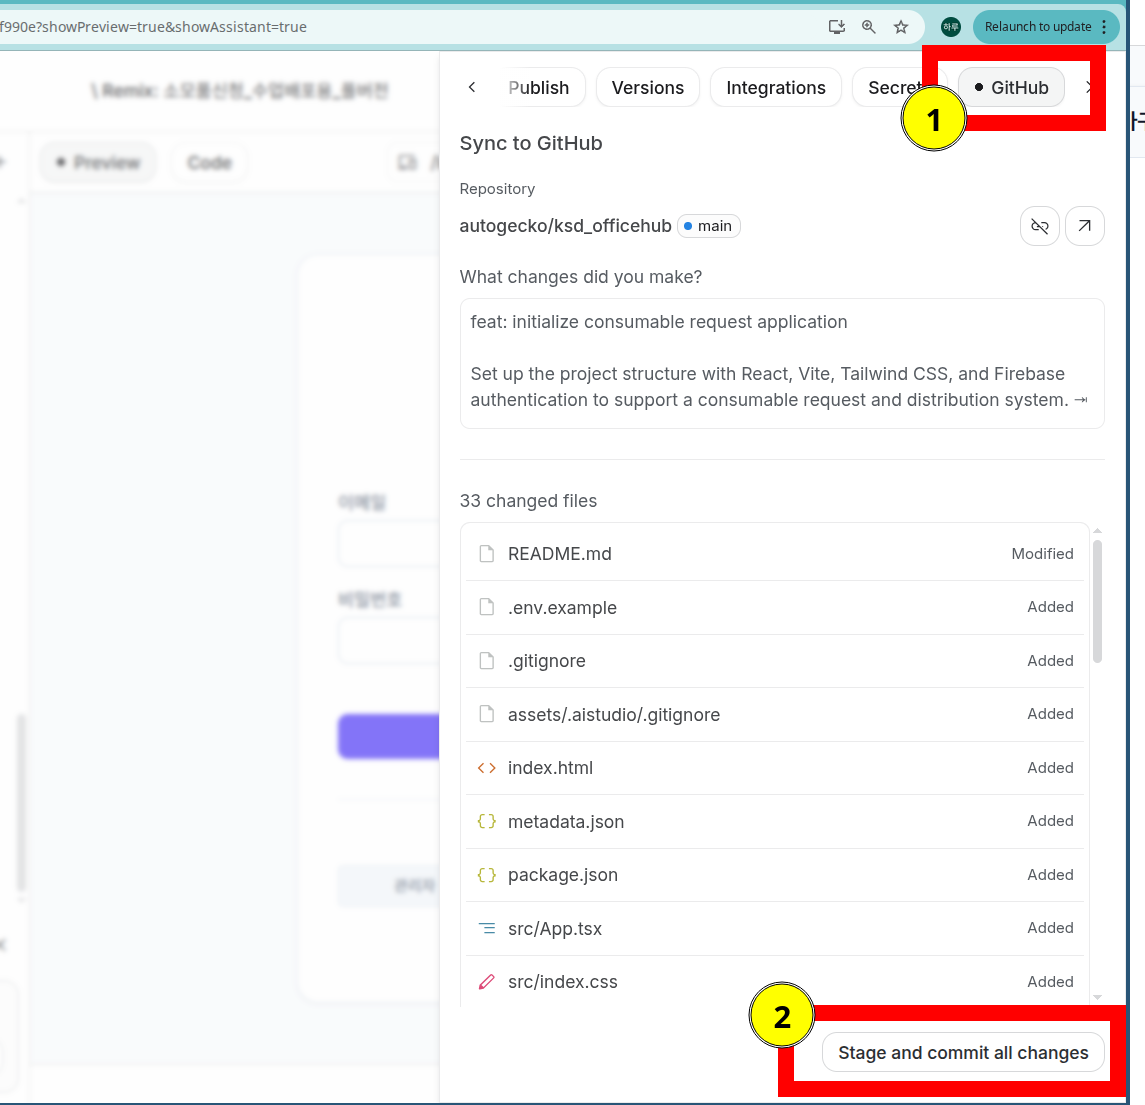
Task: Bookmark this page with the star icon
Action: coord(901,27)
